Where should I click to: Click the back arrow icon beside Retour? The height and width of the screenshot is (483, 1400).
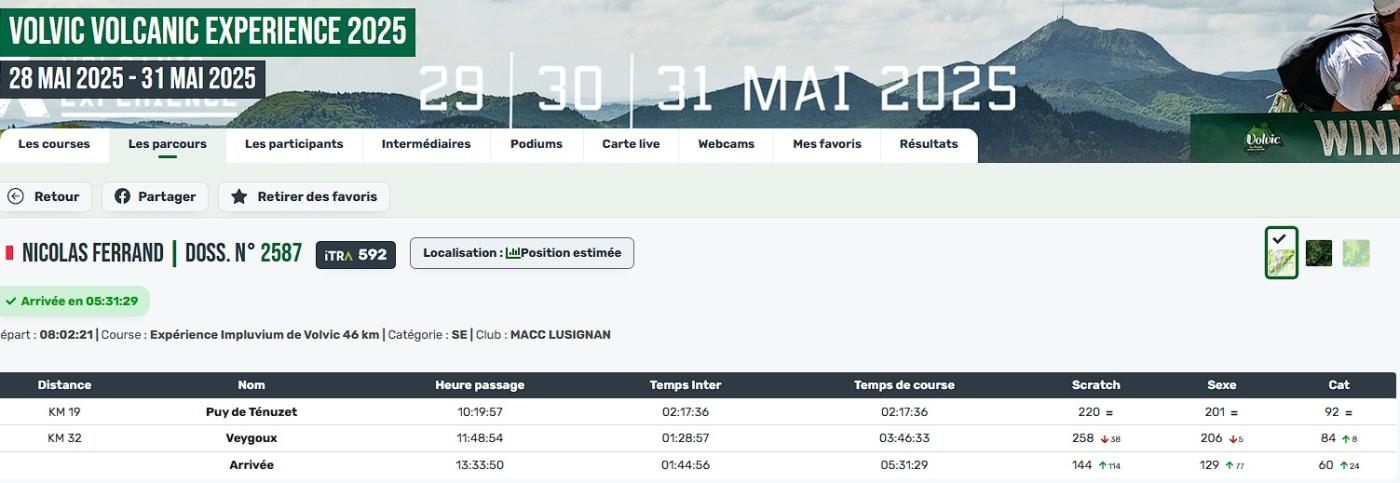[x=16, y=197]
